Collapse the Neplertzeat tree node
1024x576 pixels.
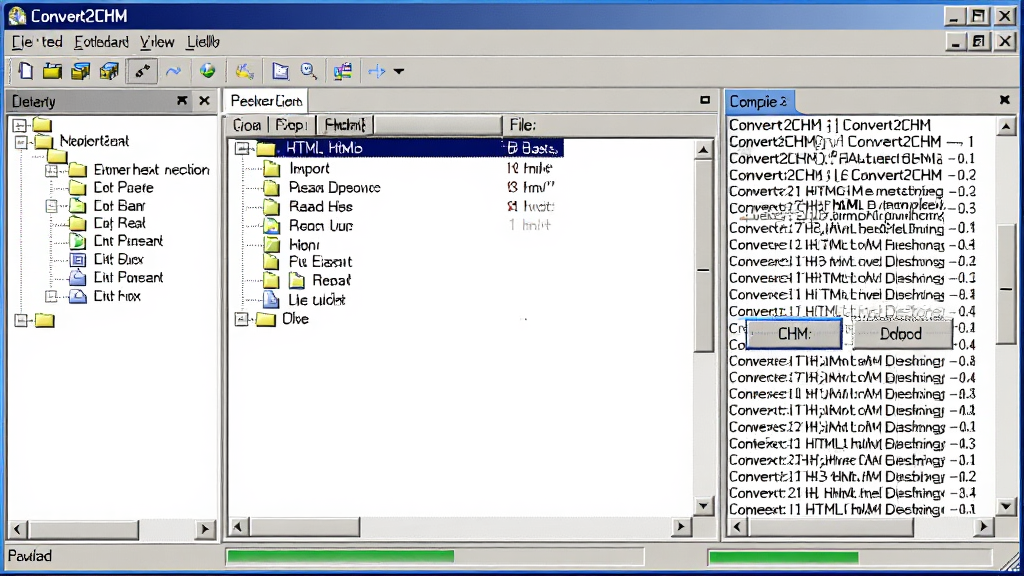[21, 142]
